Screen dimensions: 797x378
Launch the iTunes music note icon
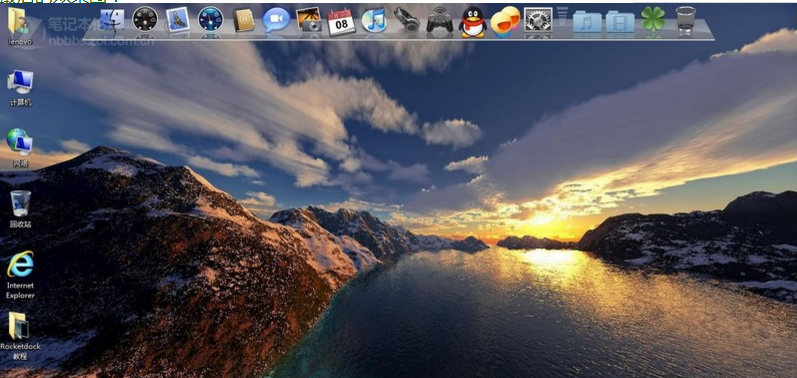click(x=374, y=20)
